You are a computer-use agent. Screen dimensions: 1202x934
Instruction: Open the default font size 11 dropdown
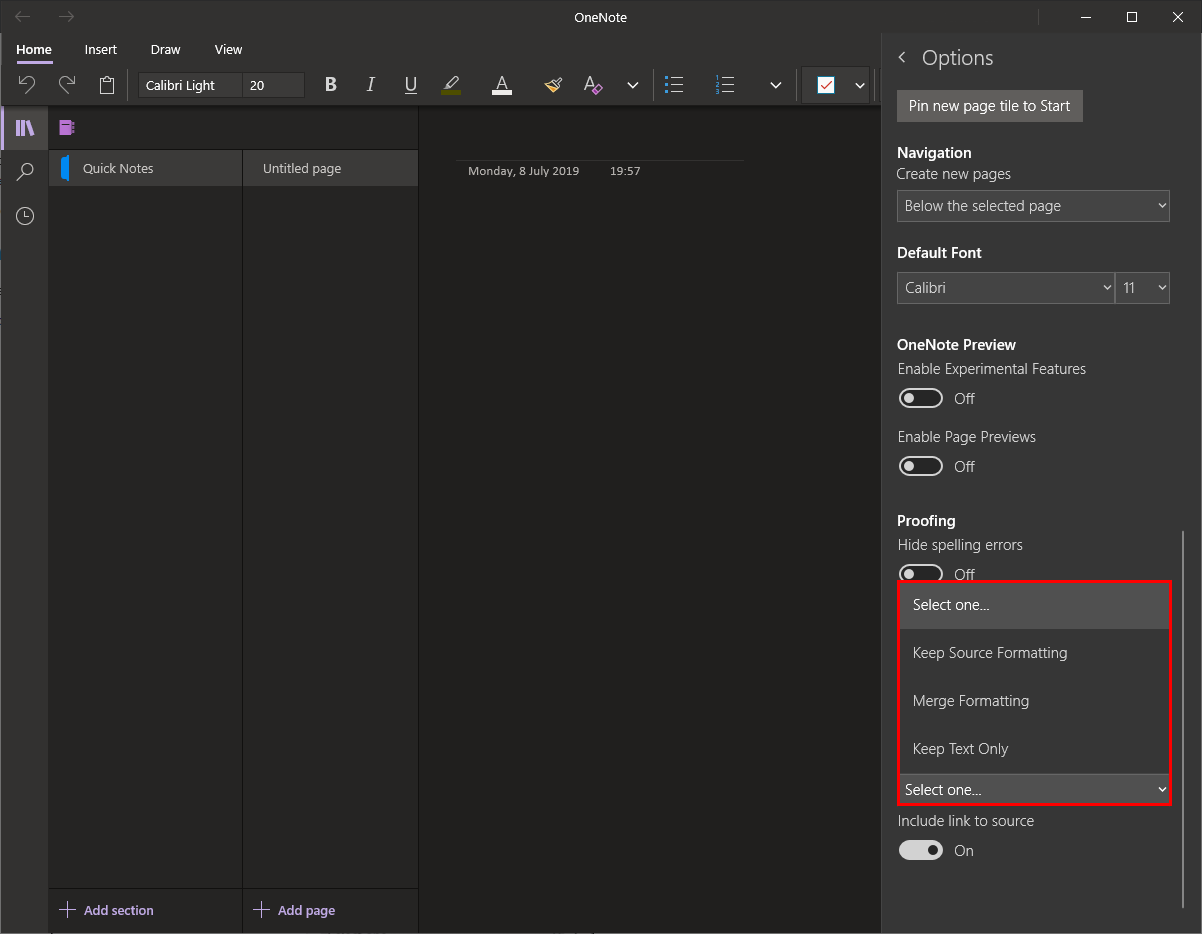click(x=1142, y=288)
